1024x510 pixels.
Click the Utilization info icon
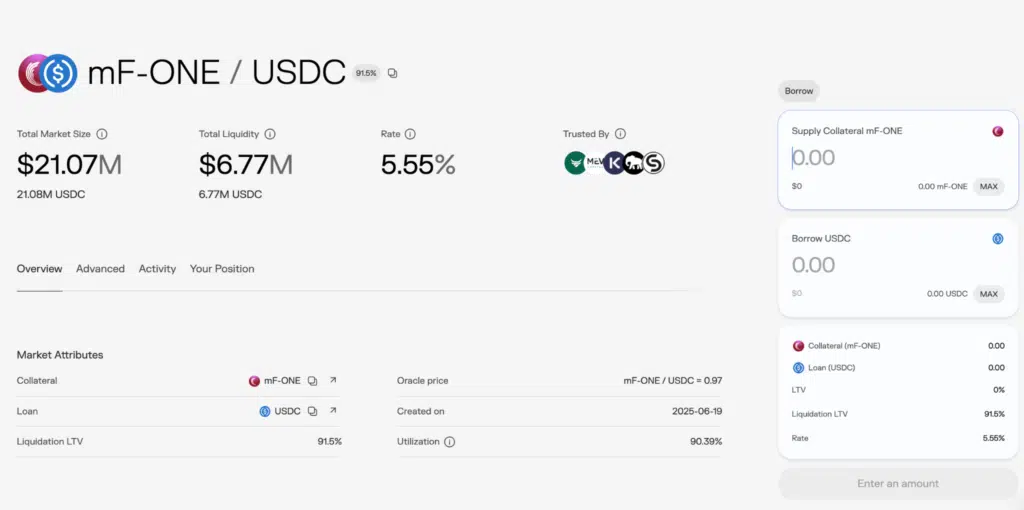450,442
